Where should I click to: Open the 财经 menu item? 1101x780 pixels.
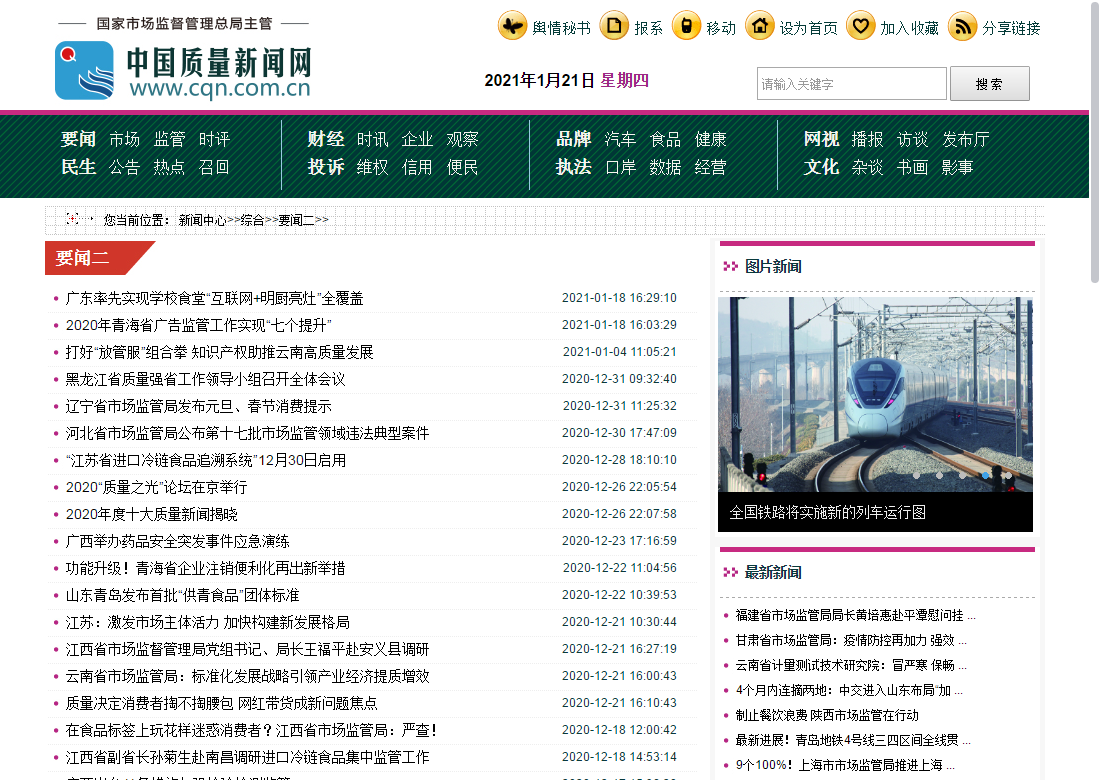pos(326,139)
